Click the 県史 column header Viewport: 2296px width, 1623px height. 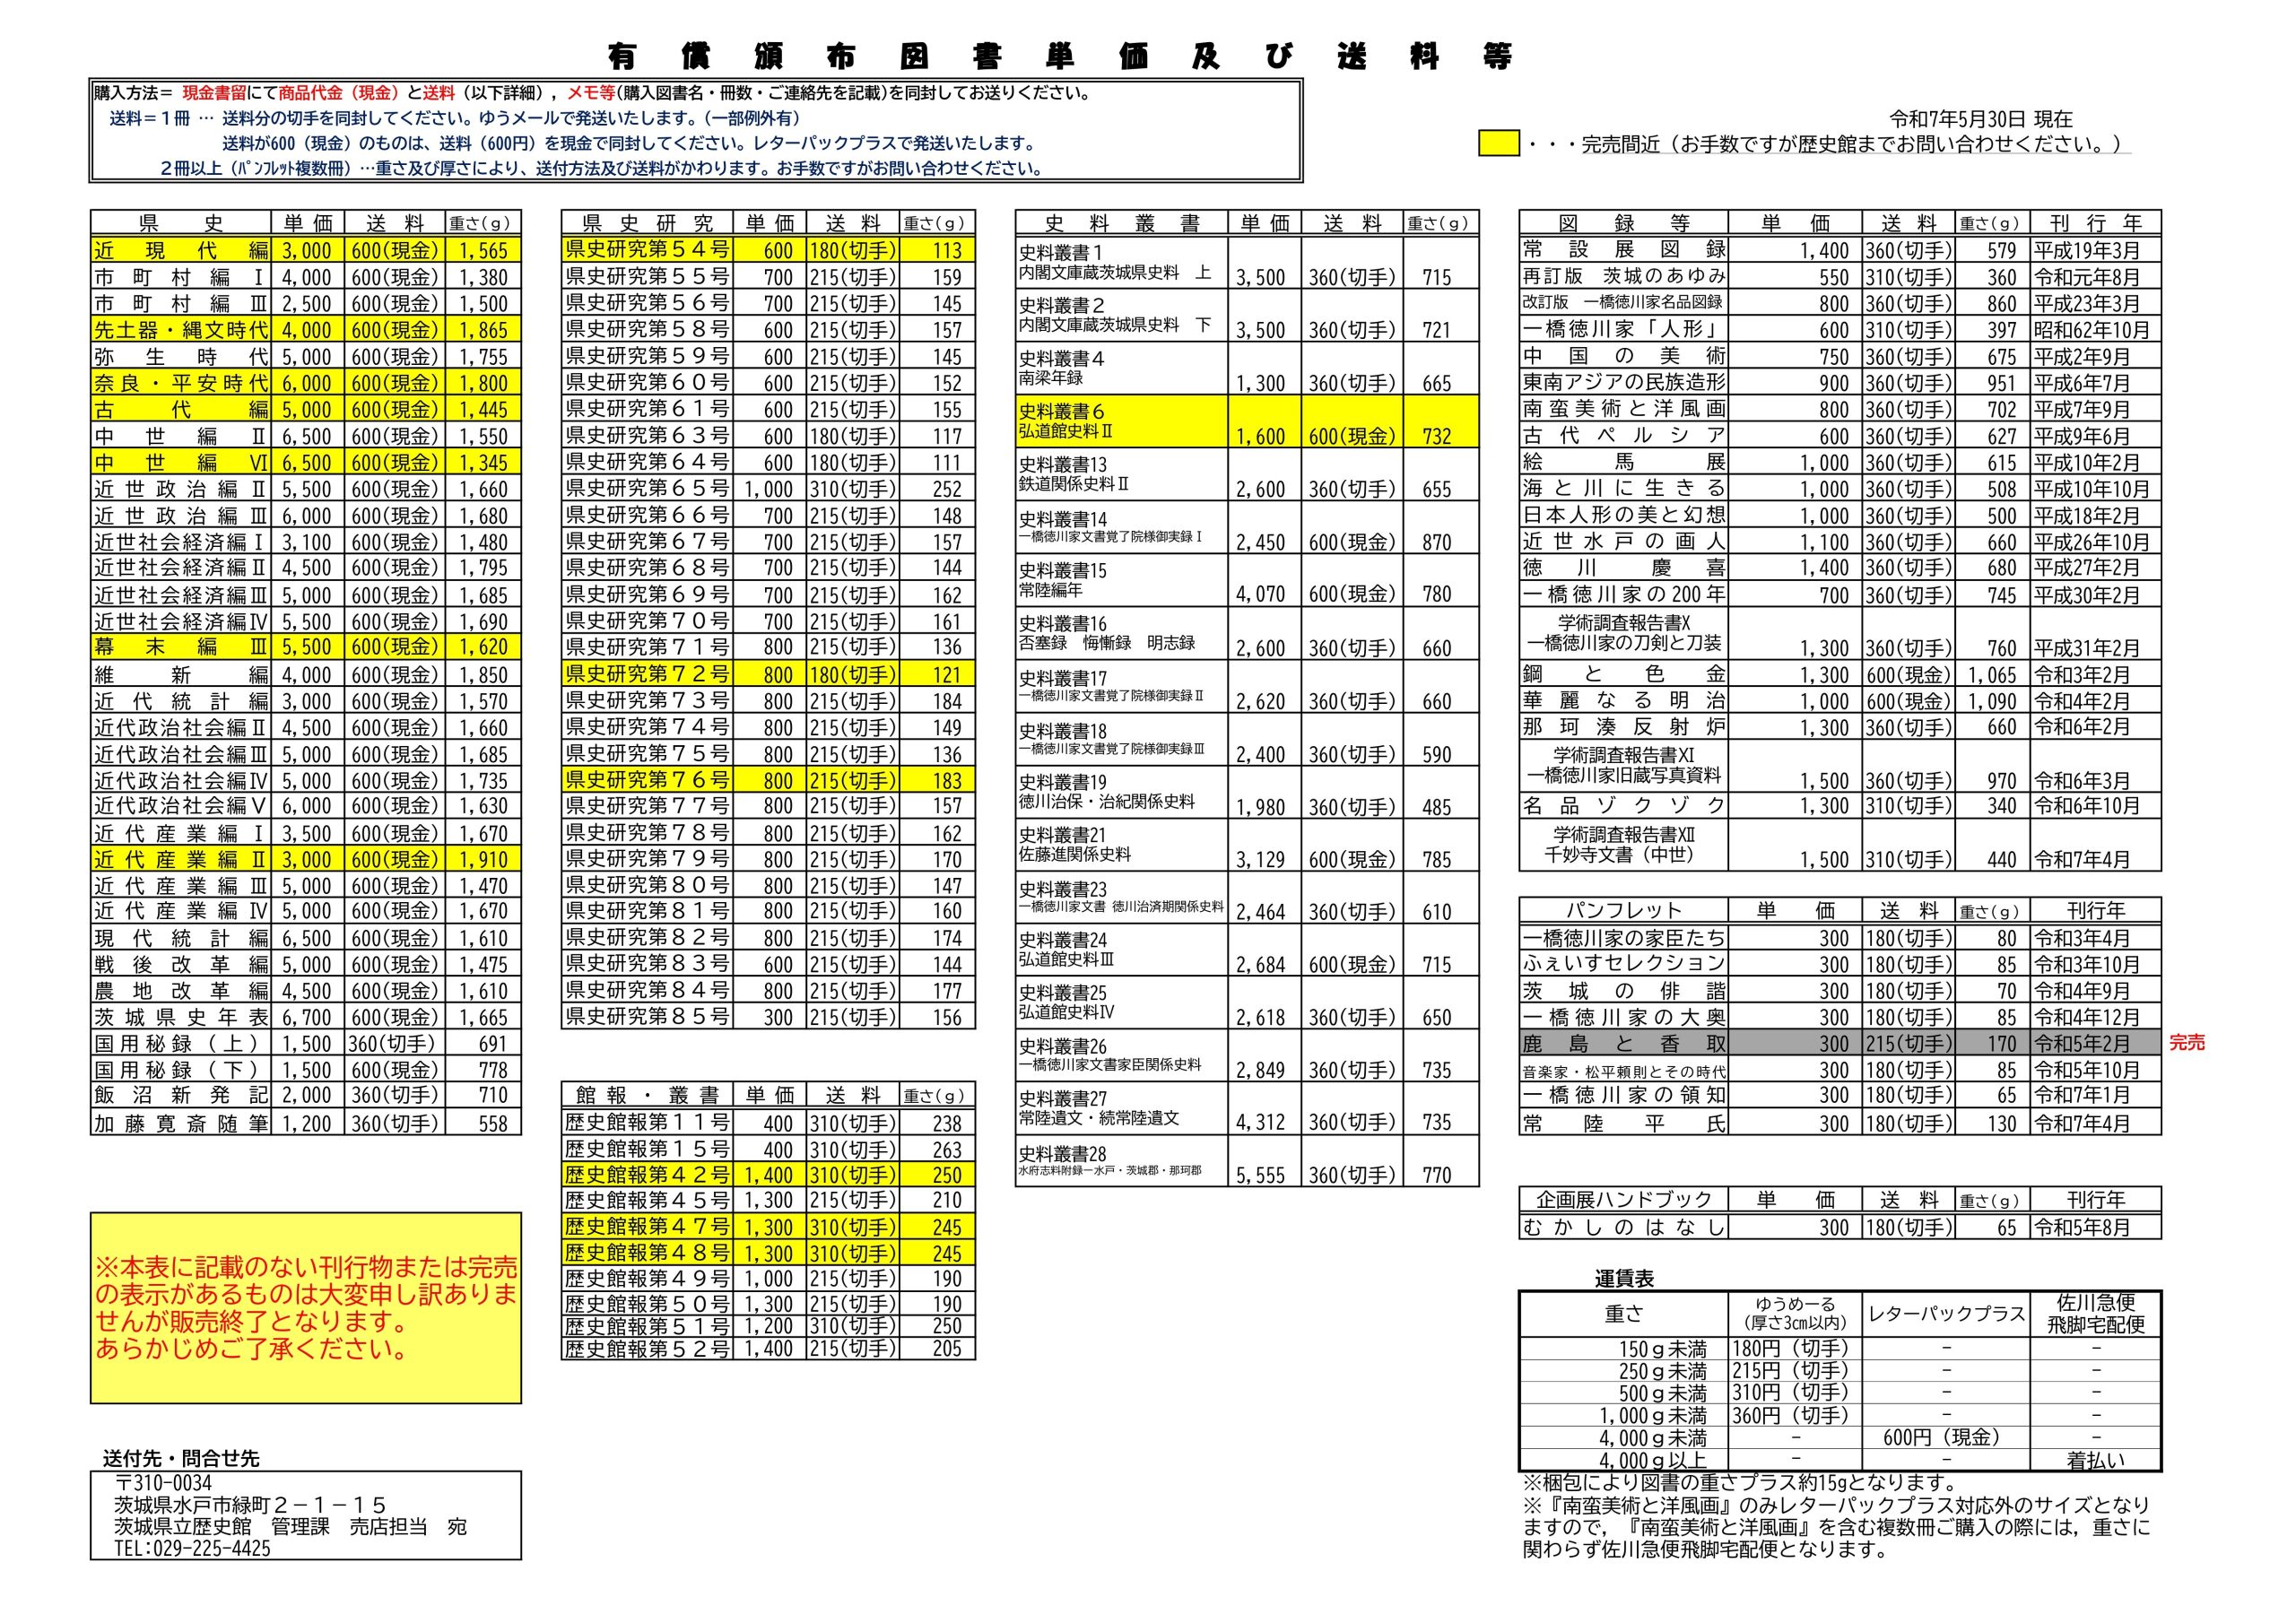(x=181, y=223)
